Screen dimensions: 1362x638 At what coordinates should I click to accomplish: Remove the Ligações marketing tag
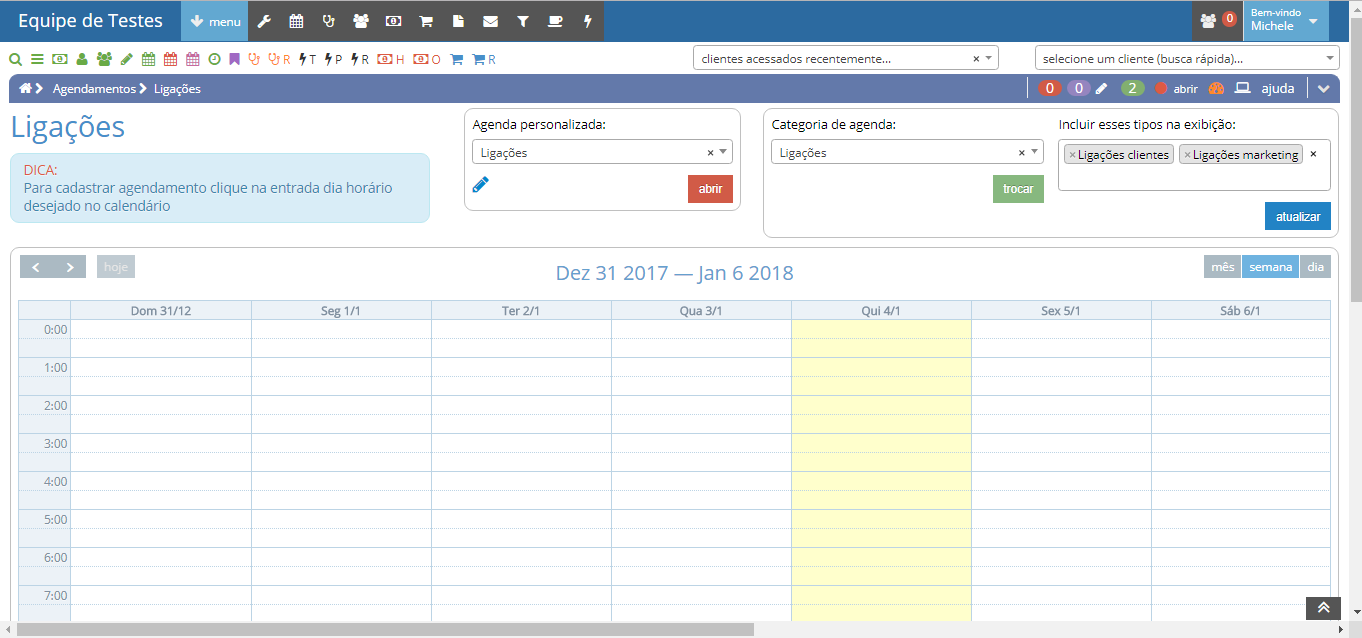1187,155
